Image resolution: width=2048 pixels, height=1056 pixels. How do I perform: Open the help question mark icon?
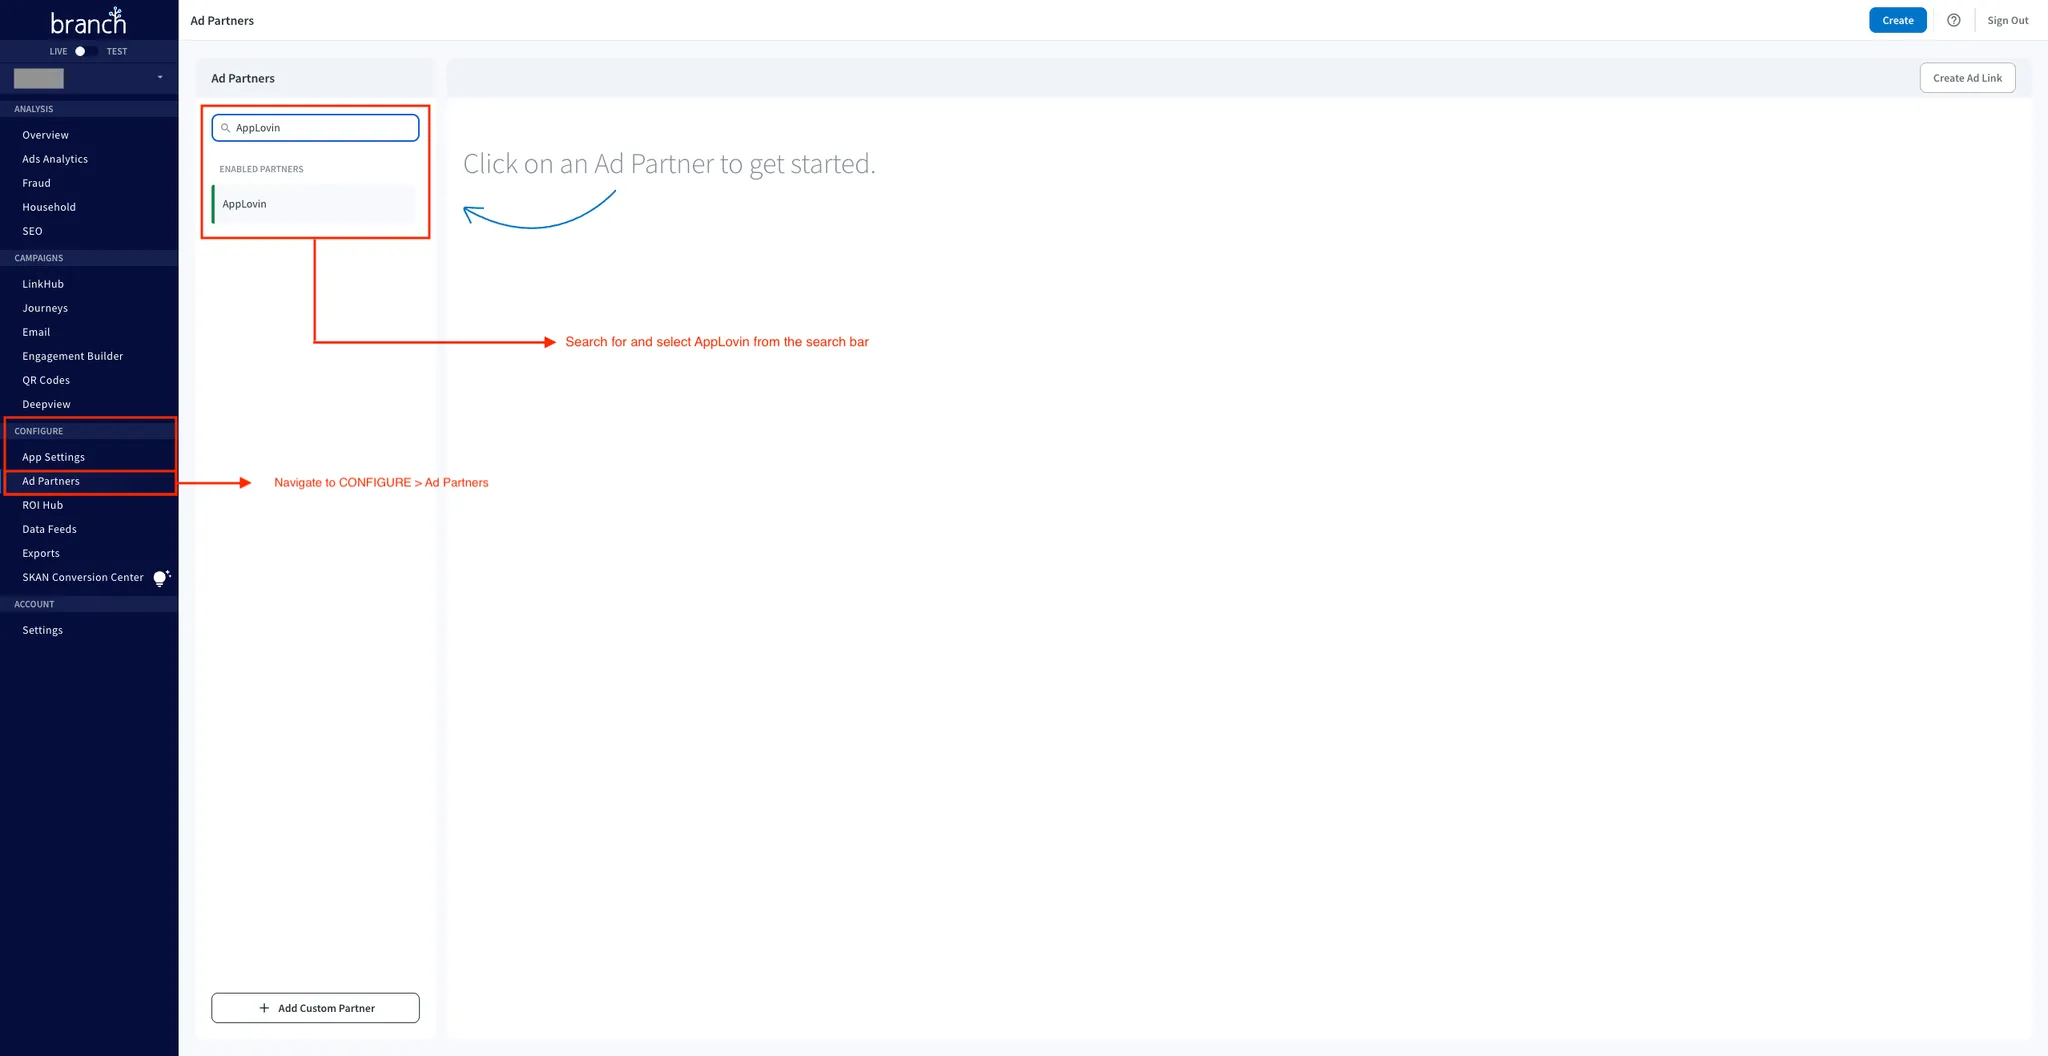tap(1953, 20)
